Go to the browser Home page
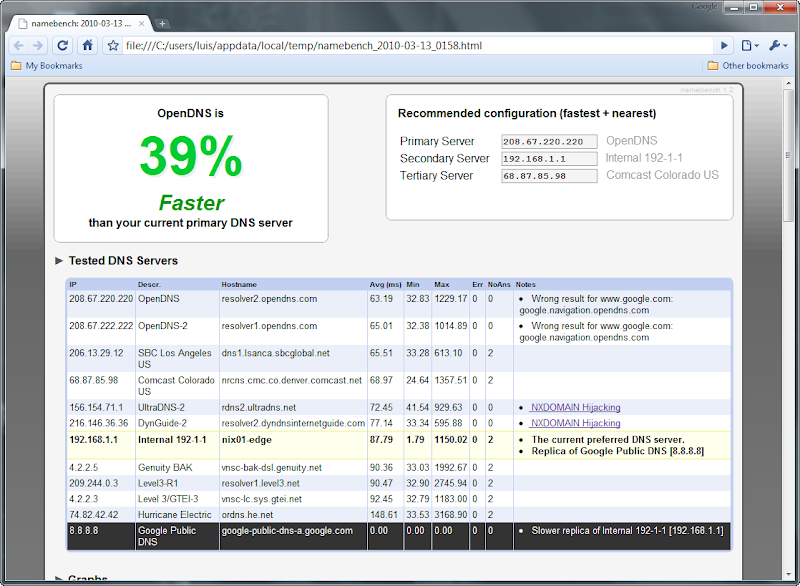The width and height of the screenshot is (800, 586). click(x=88, y=45)
